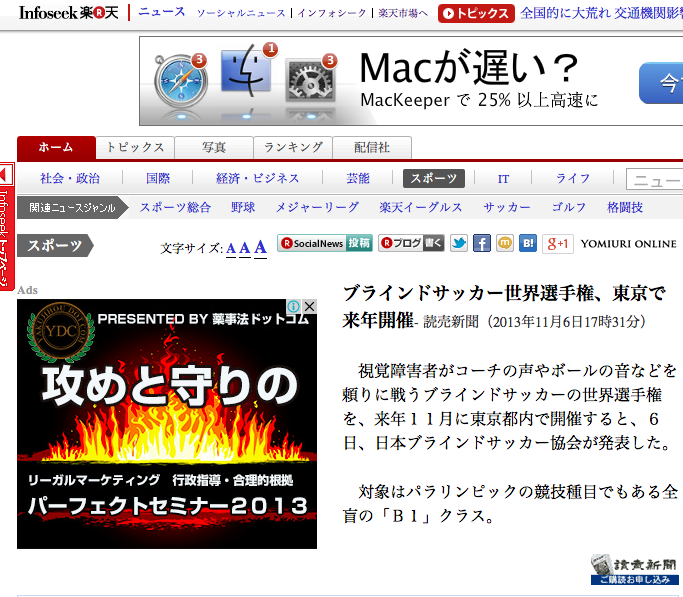Open 楽天イーグルス subgenre link

[x=421, y=207]
